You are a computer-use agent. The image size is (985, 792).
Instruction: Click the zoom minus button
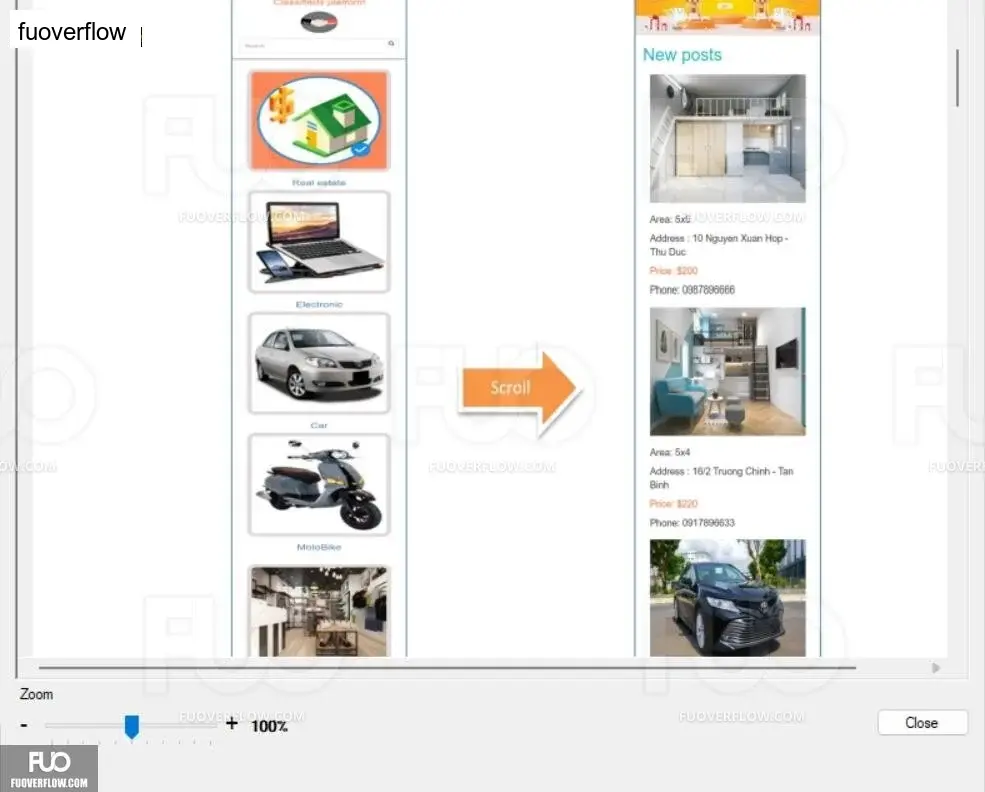[24, 725]
